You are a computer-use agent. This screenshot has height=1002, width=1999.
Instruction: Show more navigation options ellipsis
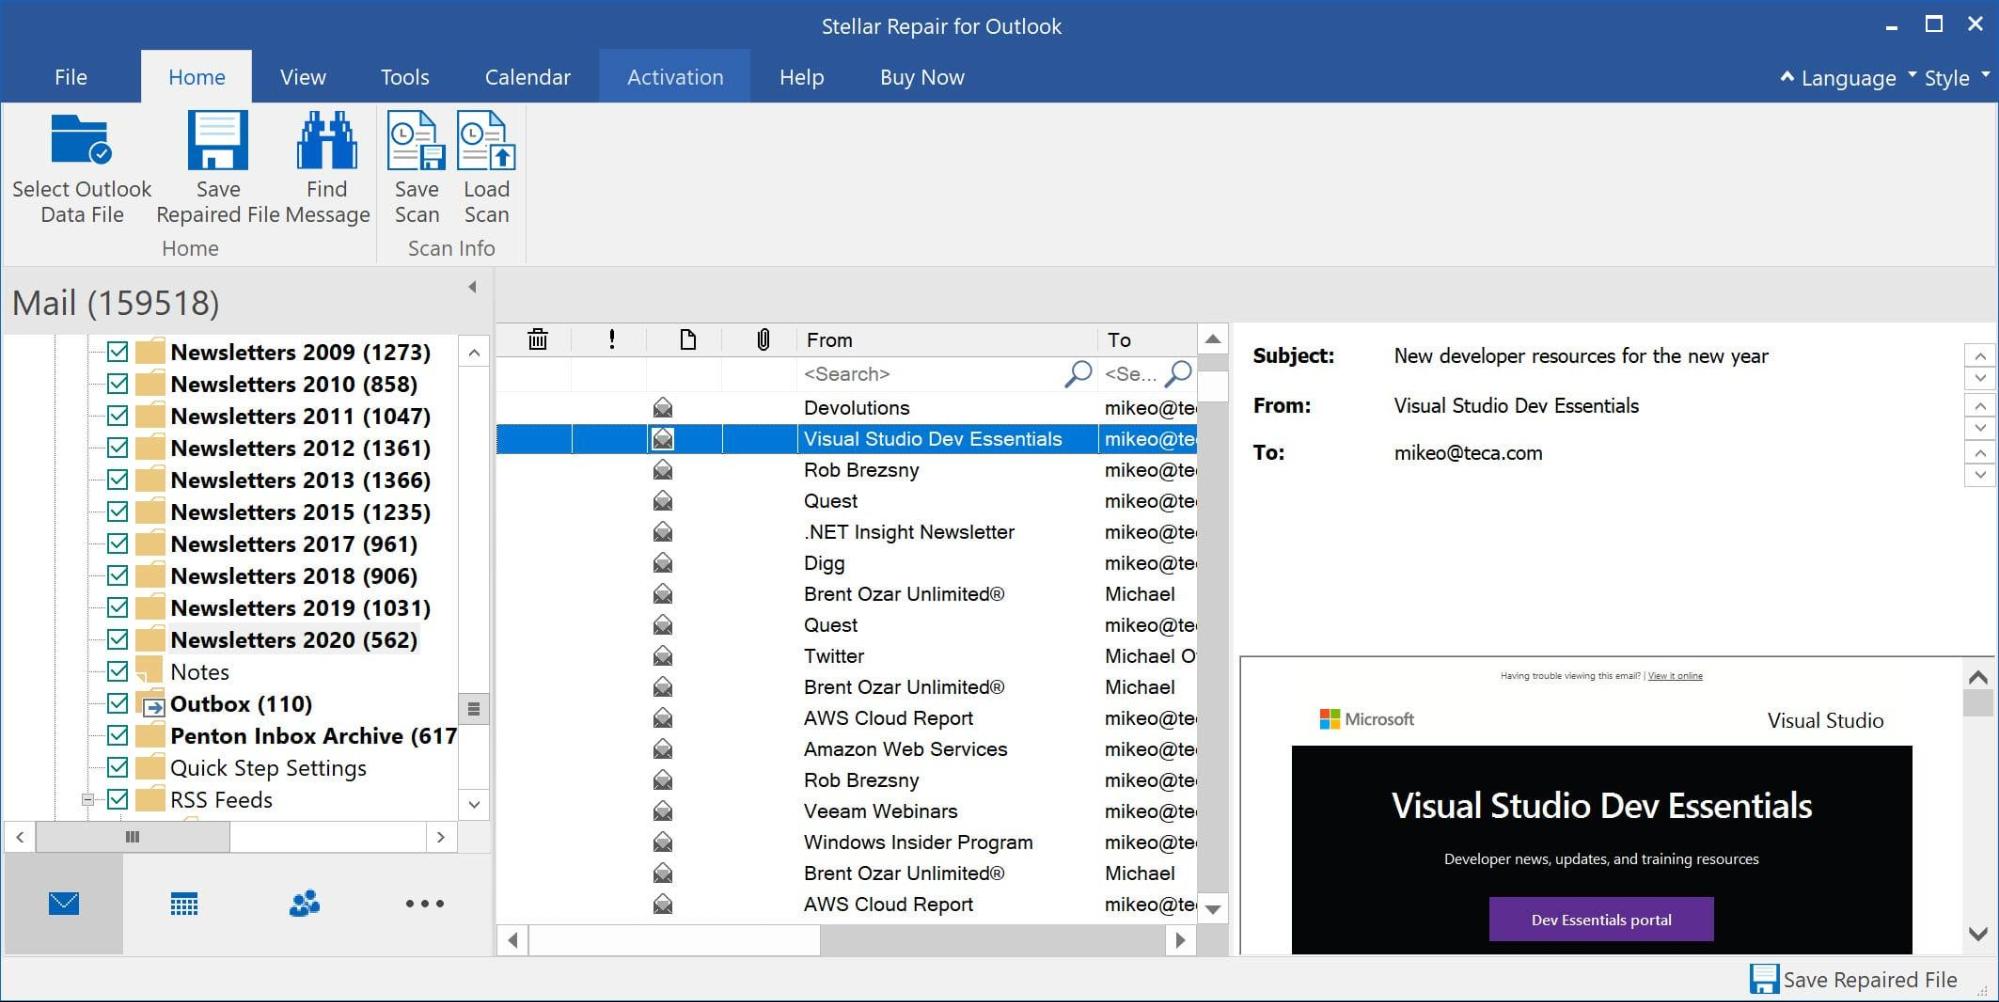pos(424,904)
